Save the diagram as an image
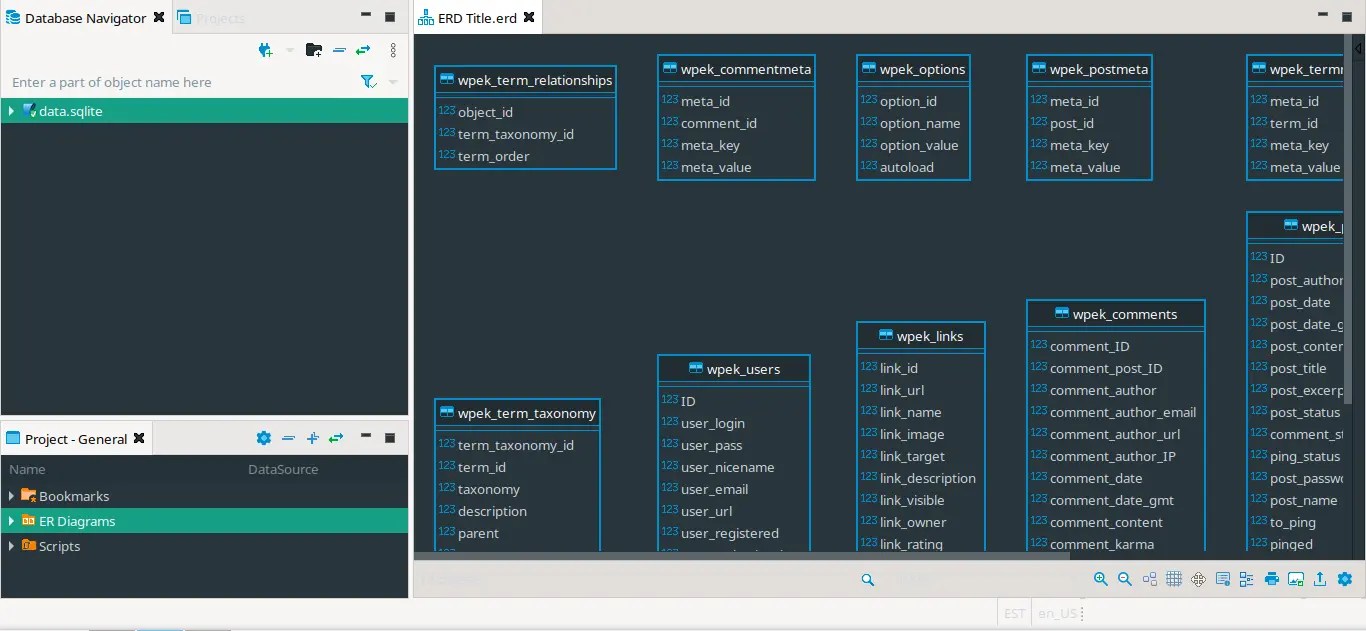The height and width of the screenshot is (631, 1366). 1295,579
